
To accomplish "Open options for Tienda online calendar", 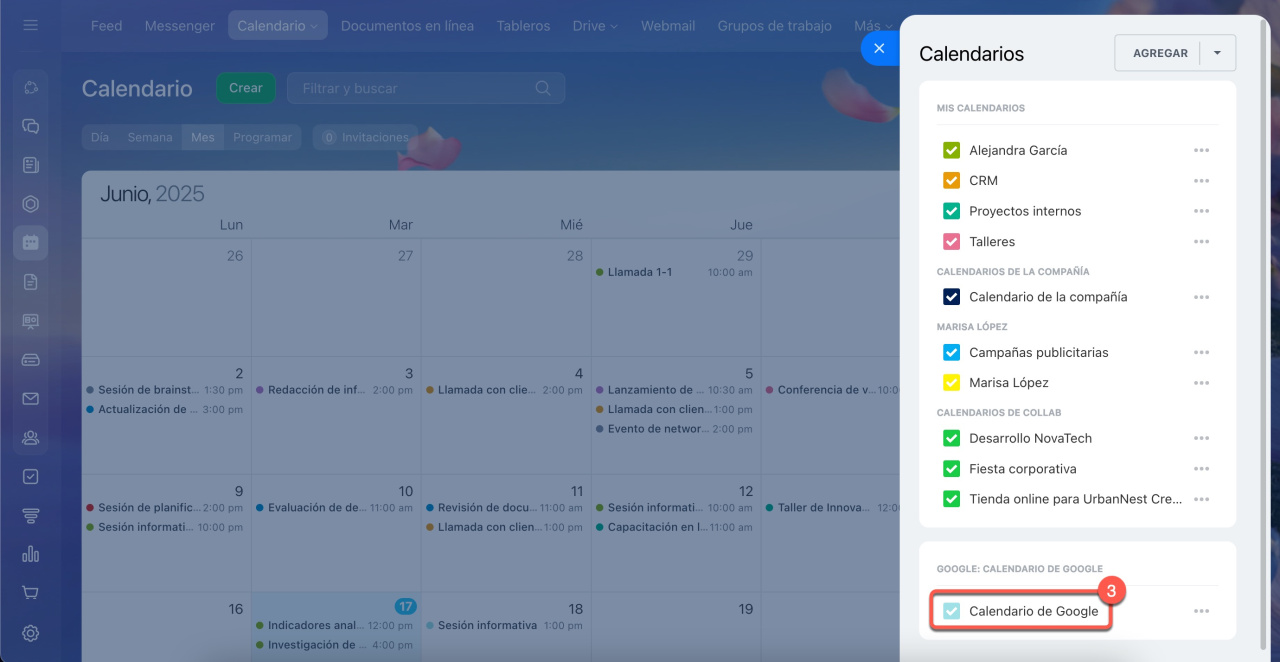I will coord(1201,499).
